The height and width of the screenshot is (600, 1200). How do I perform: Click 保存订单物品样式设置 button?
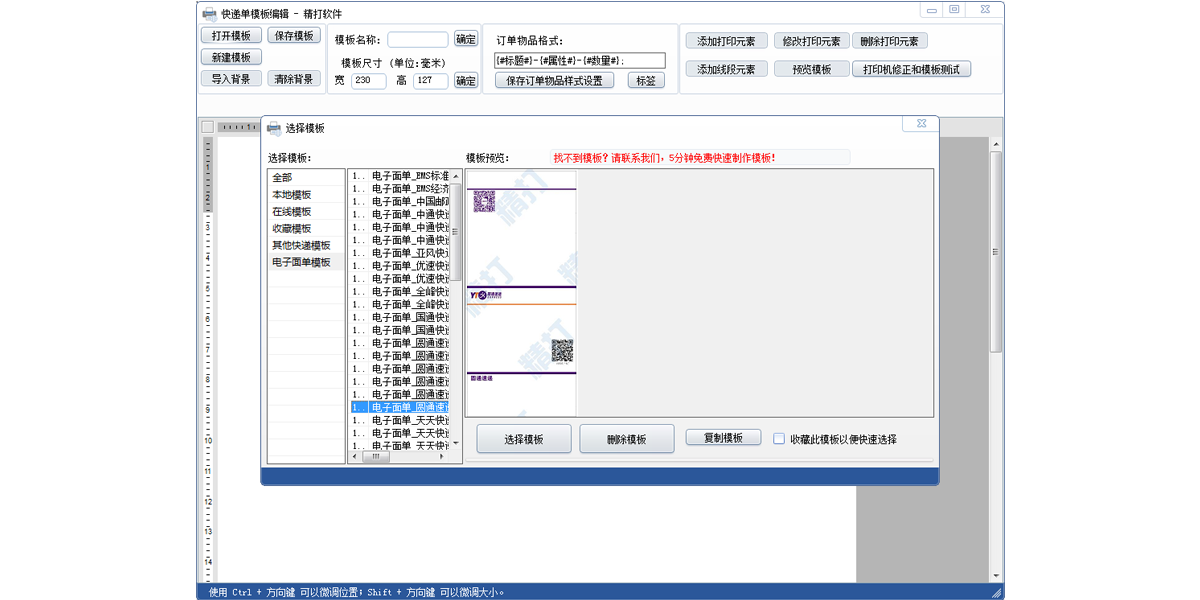tap(554, 81)
